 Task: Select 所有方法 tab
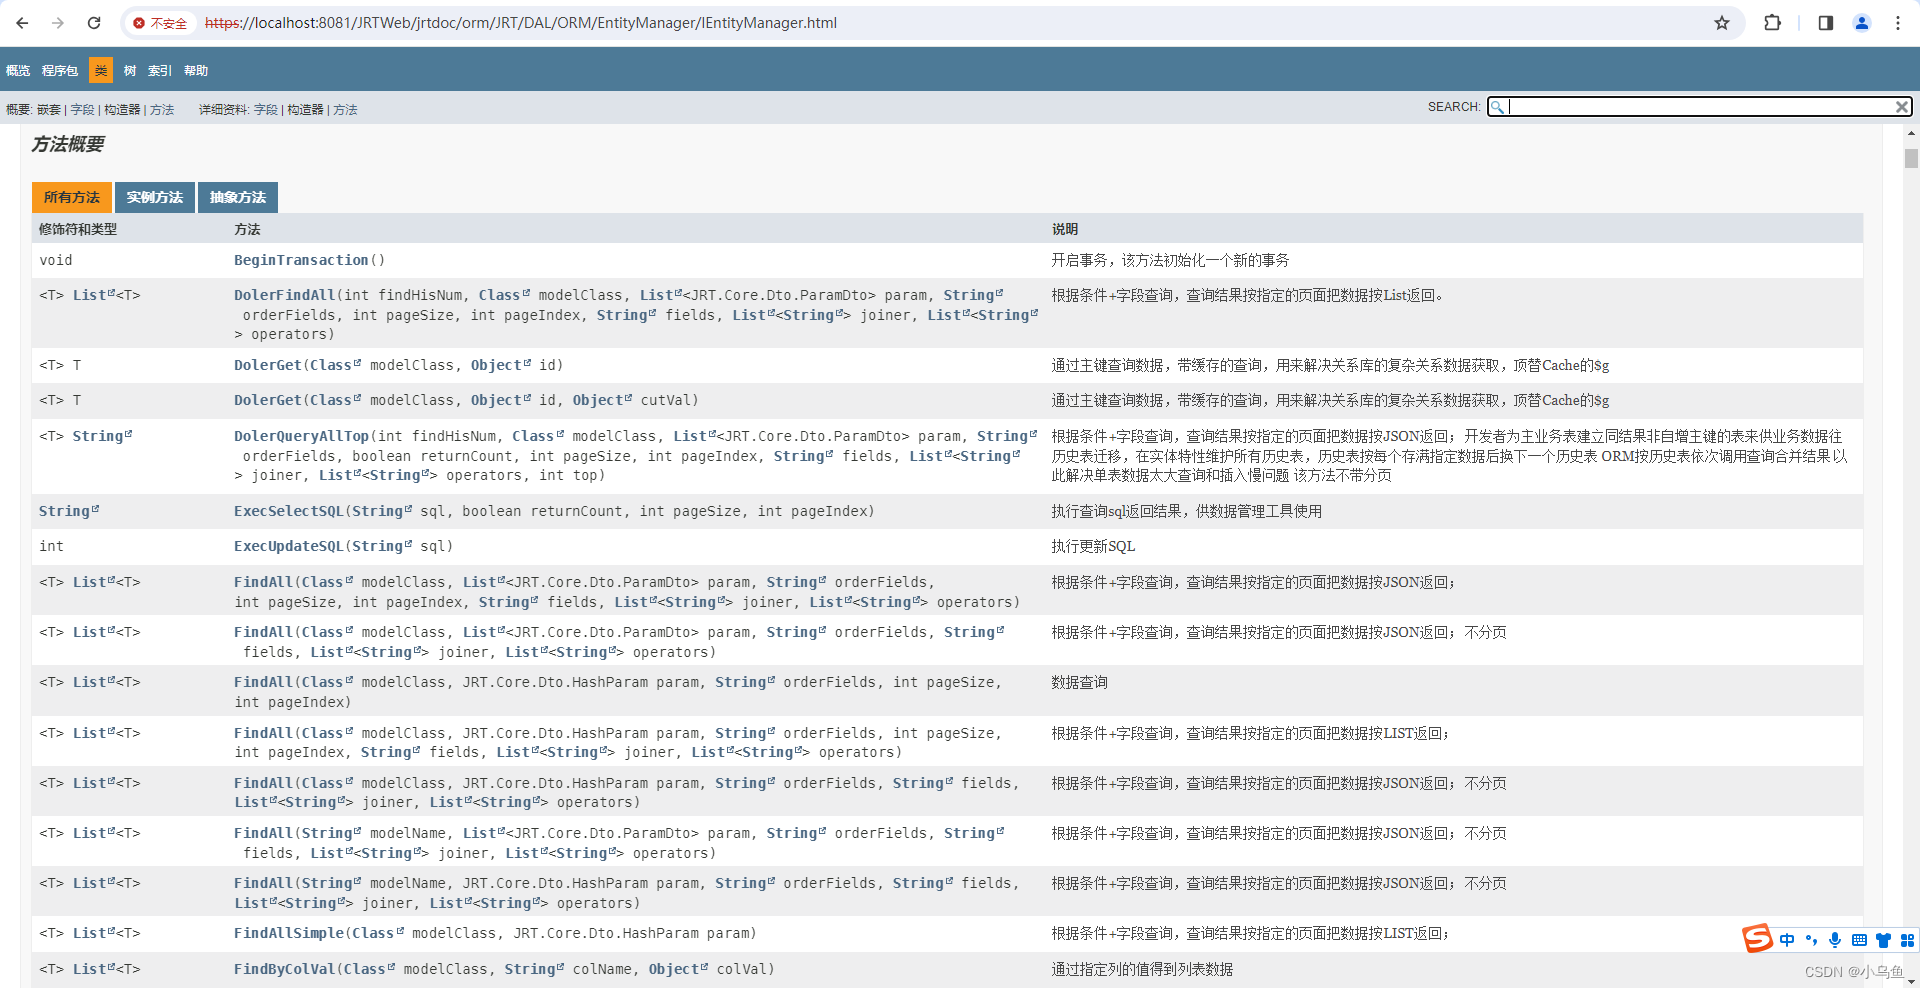[x=72, y=198]
